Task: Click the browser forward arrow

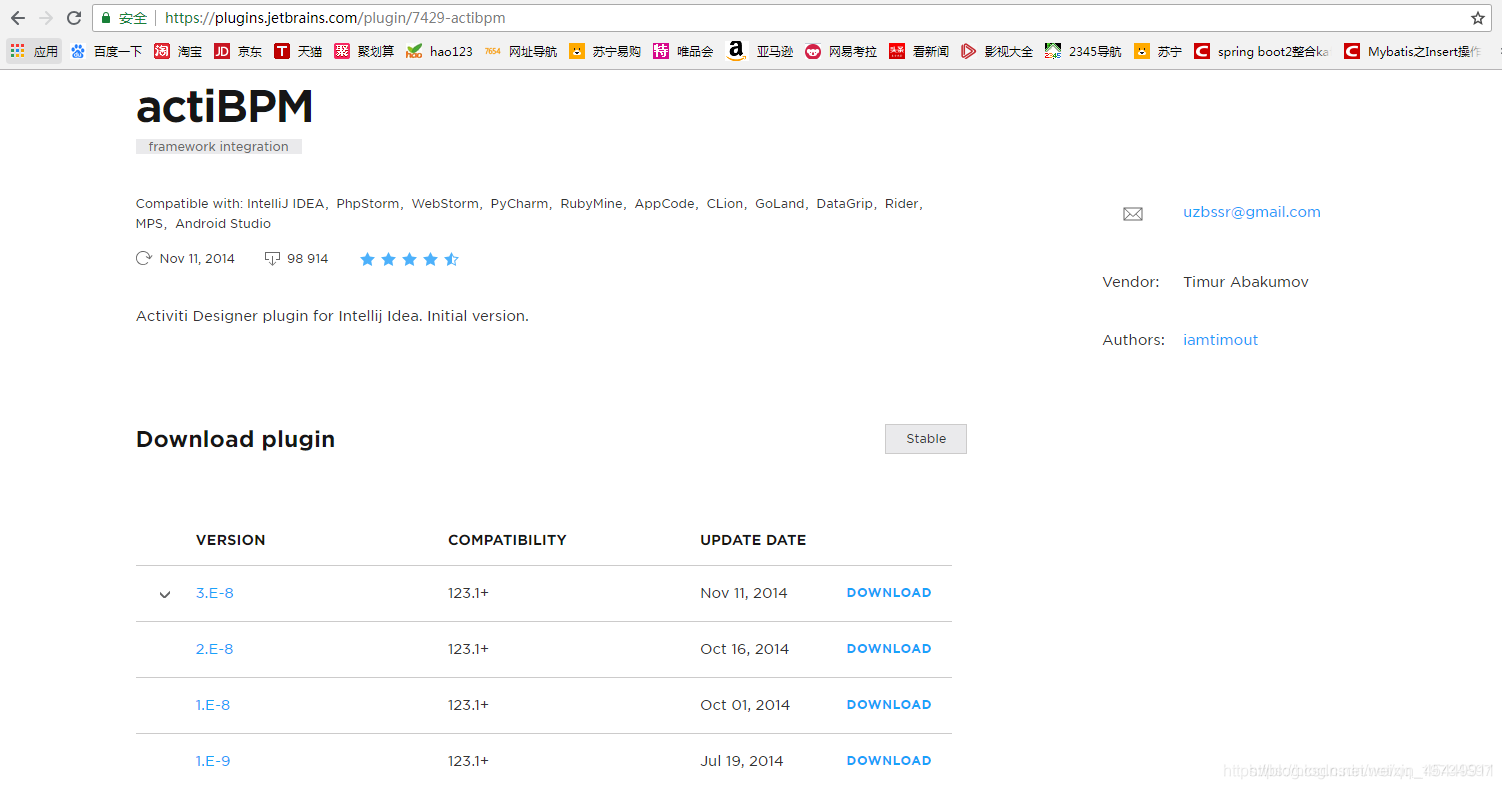Action: (46, 18)
